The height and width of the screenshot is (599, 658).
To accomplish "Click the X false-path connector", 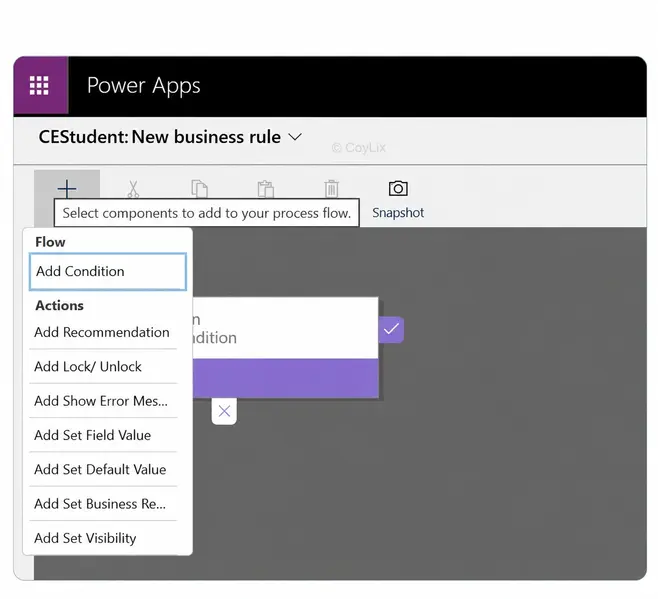I will [224, 411].
